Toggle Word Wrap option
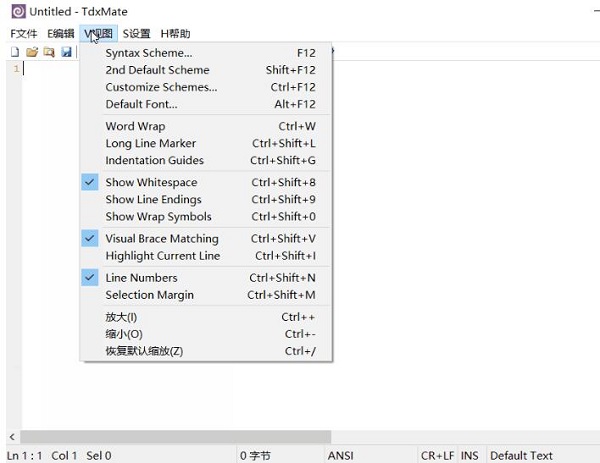 [207, 126]
